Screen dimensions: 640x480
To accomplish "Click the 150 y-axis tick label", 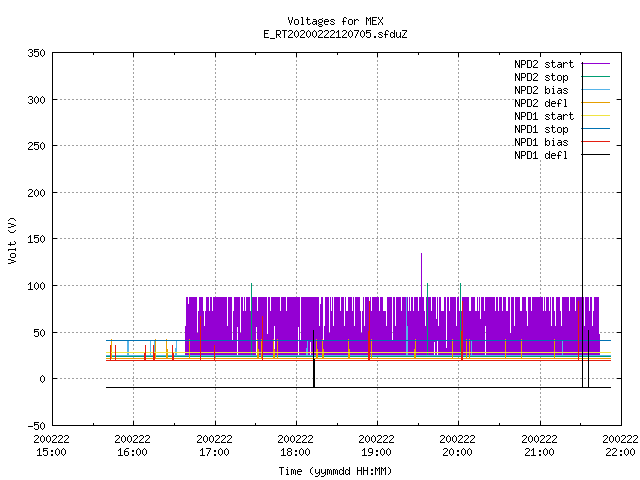I will [36, 239].
